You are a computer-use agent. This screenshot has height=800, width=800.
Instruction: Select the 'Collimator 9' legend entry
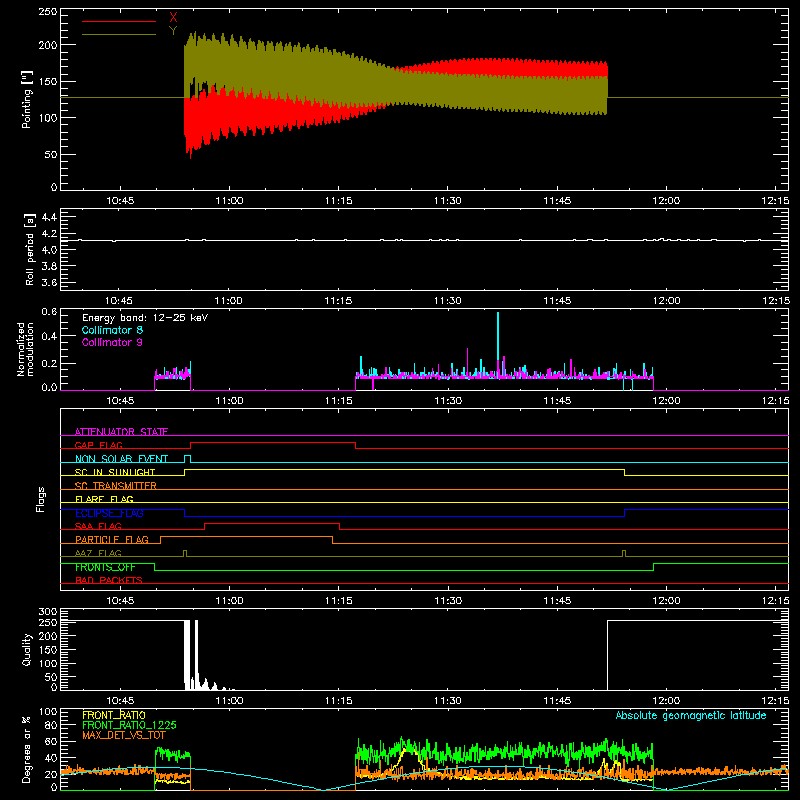pyautogui.click(x=112, y=342)
